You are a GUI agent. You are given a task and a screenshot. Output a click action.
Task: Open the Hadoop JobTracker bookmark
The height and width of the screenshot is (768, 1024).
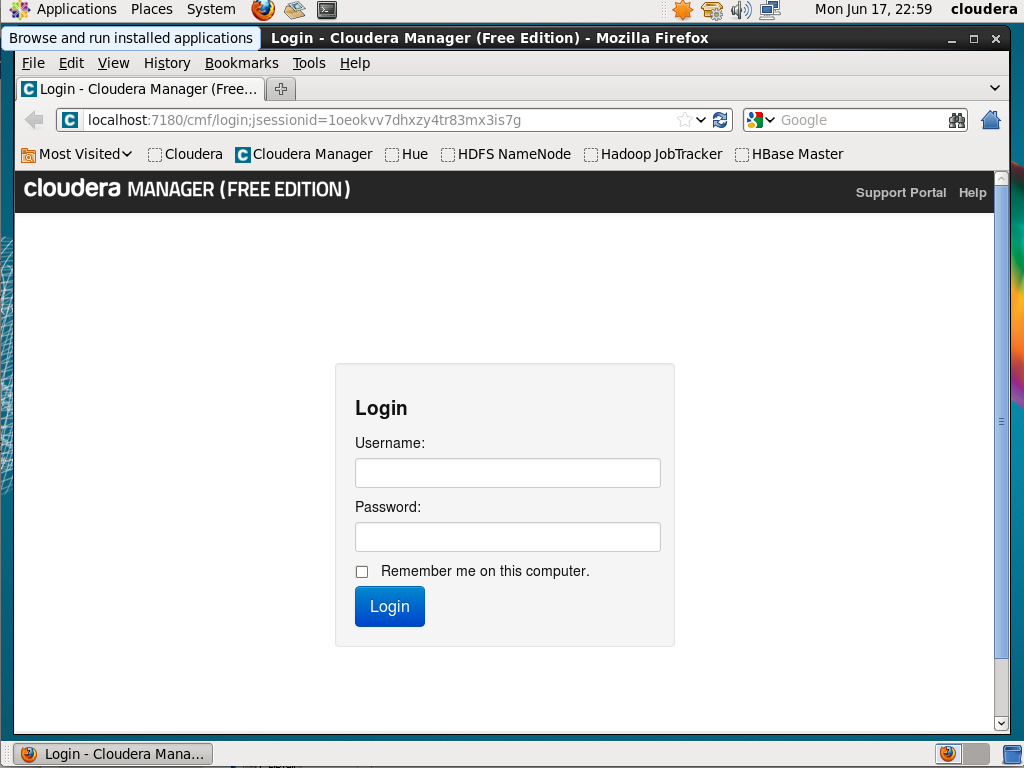click(653, 155)
